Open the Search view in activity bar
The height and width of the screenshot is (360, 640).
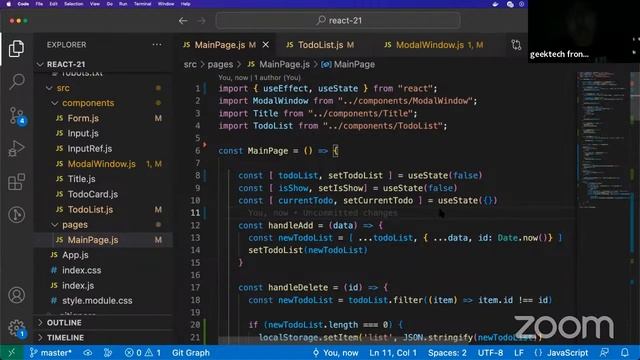click(16, 82)
